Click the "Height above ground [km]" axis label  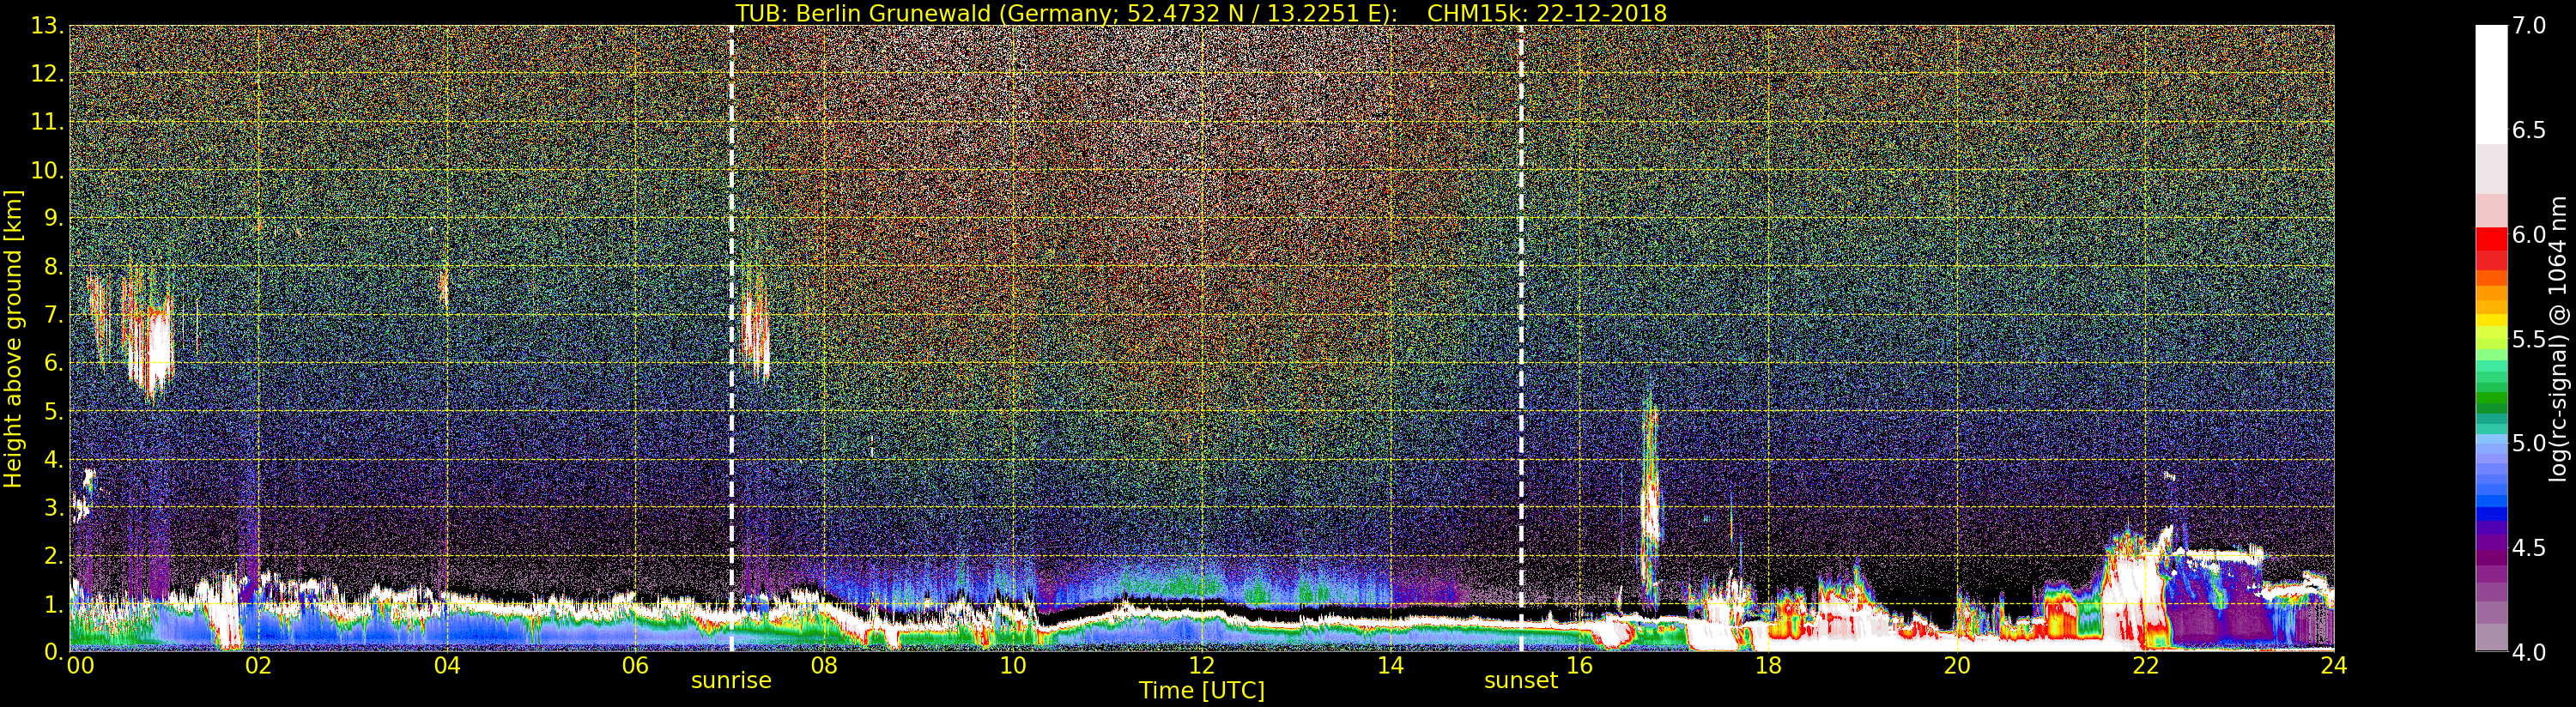13,338
